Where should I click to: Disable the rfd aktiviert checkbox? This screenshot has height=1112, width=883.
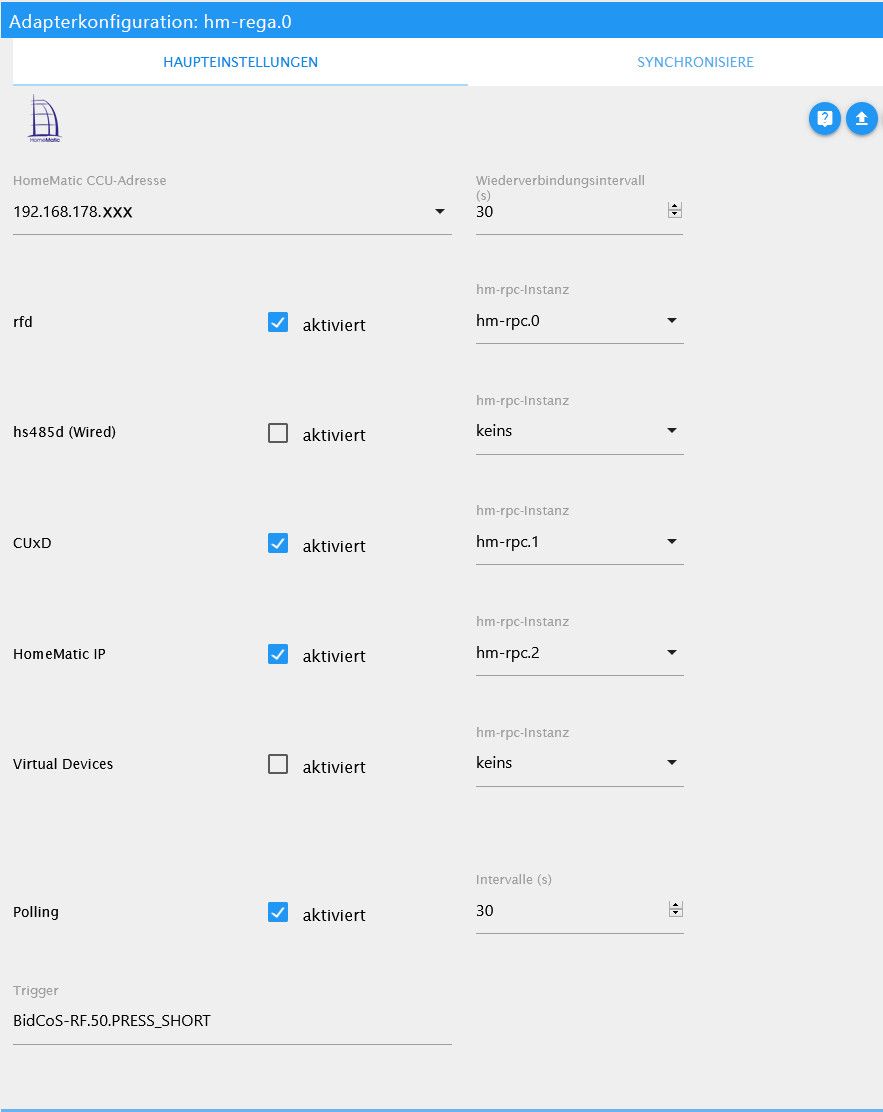[278, 322]
